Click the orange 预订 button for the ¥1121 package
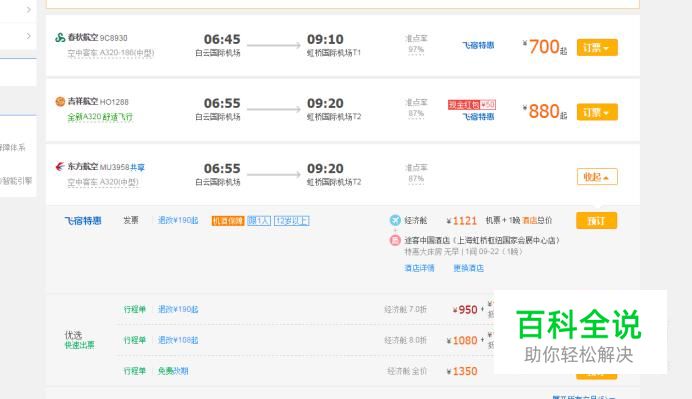 click(596, 221)
